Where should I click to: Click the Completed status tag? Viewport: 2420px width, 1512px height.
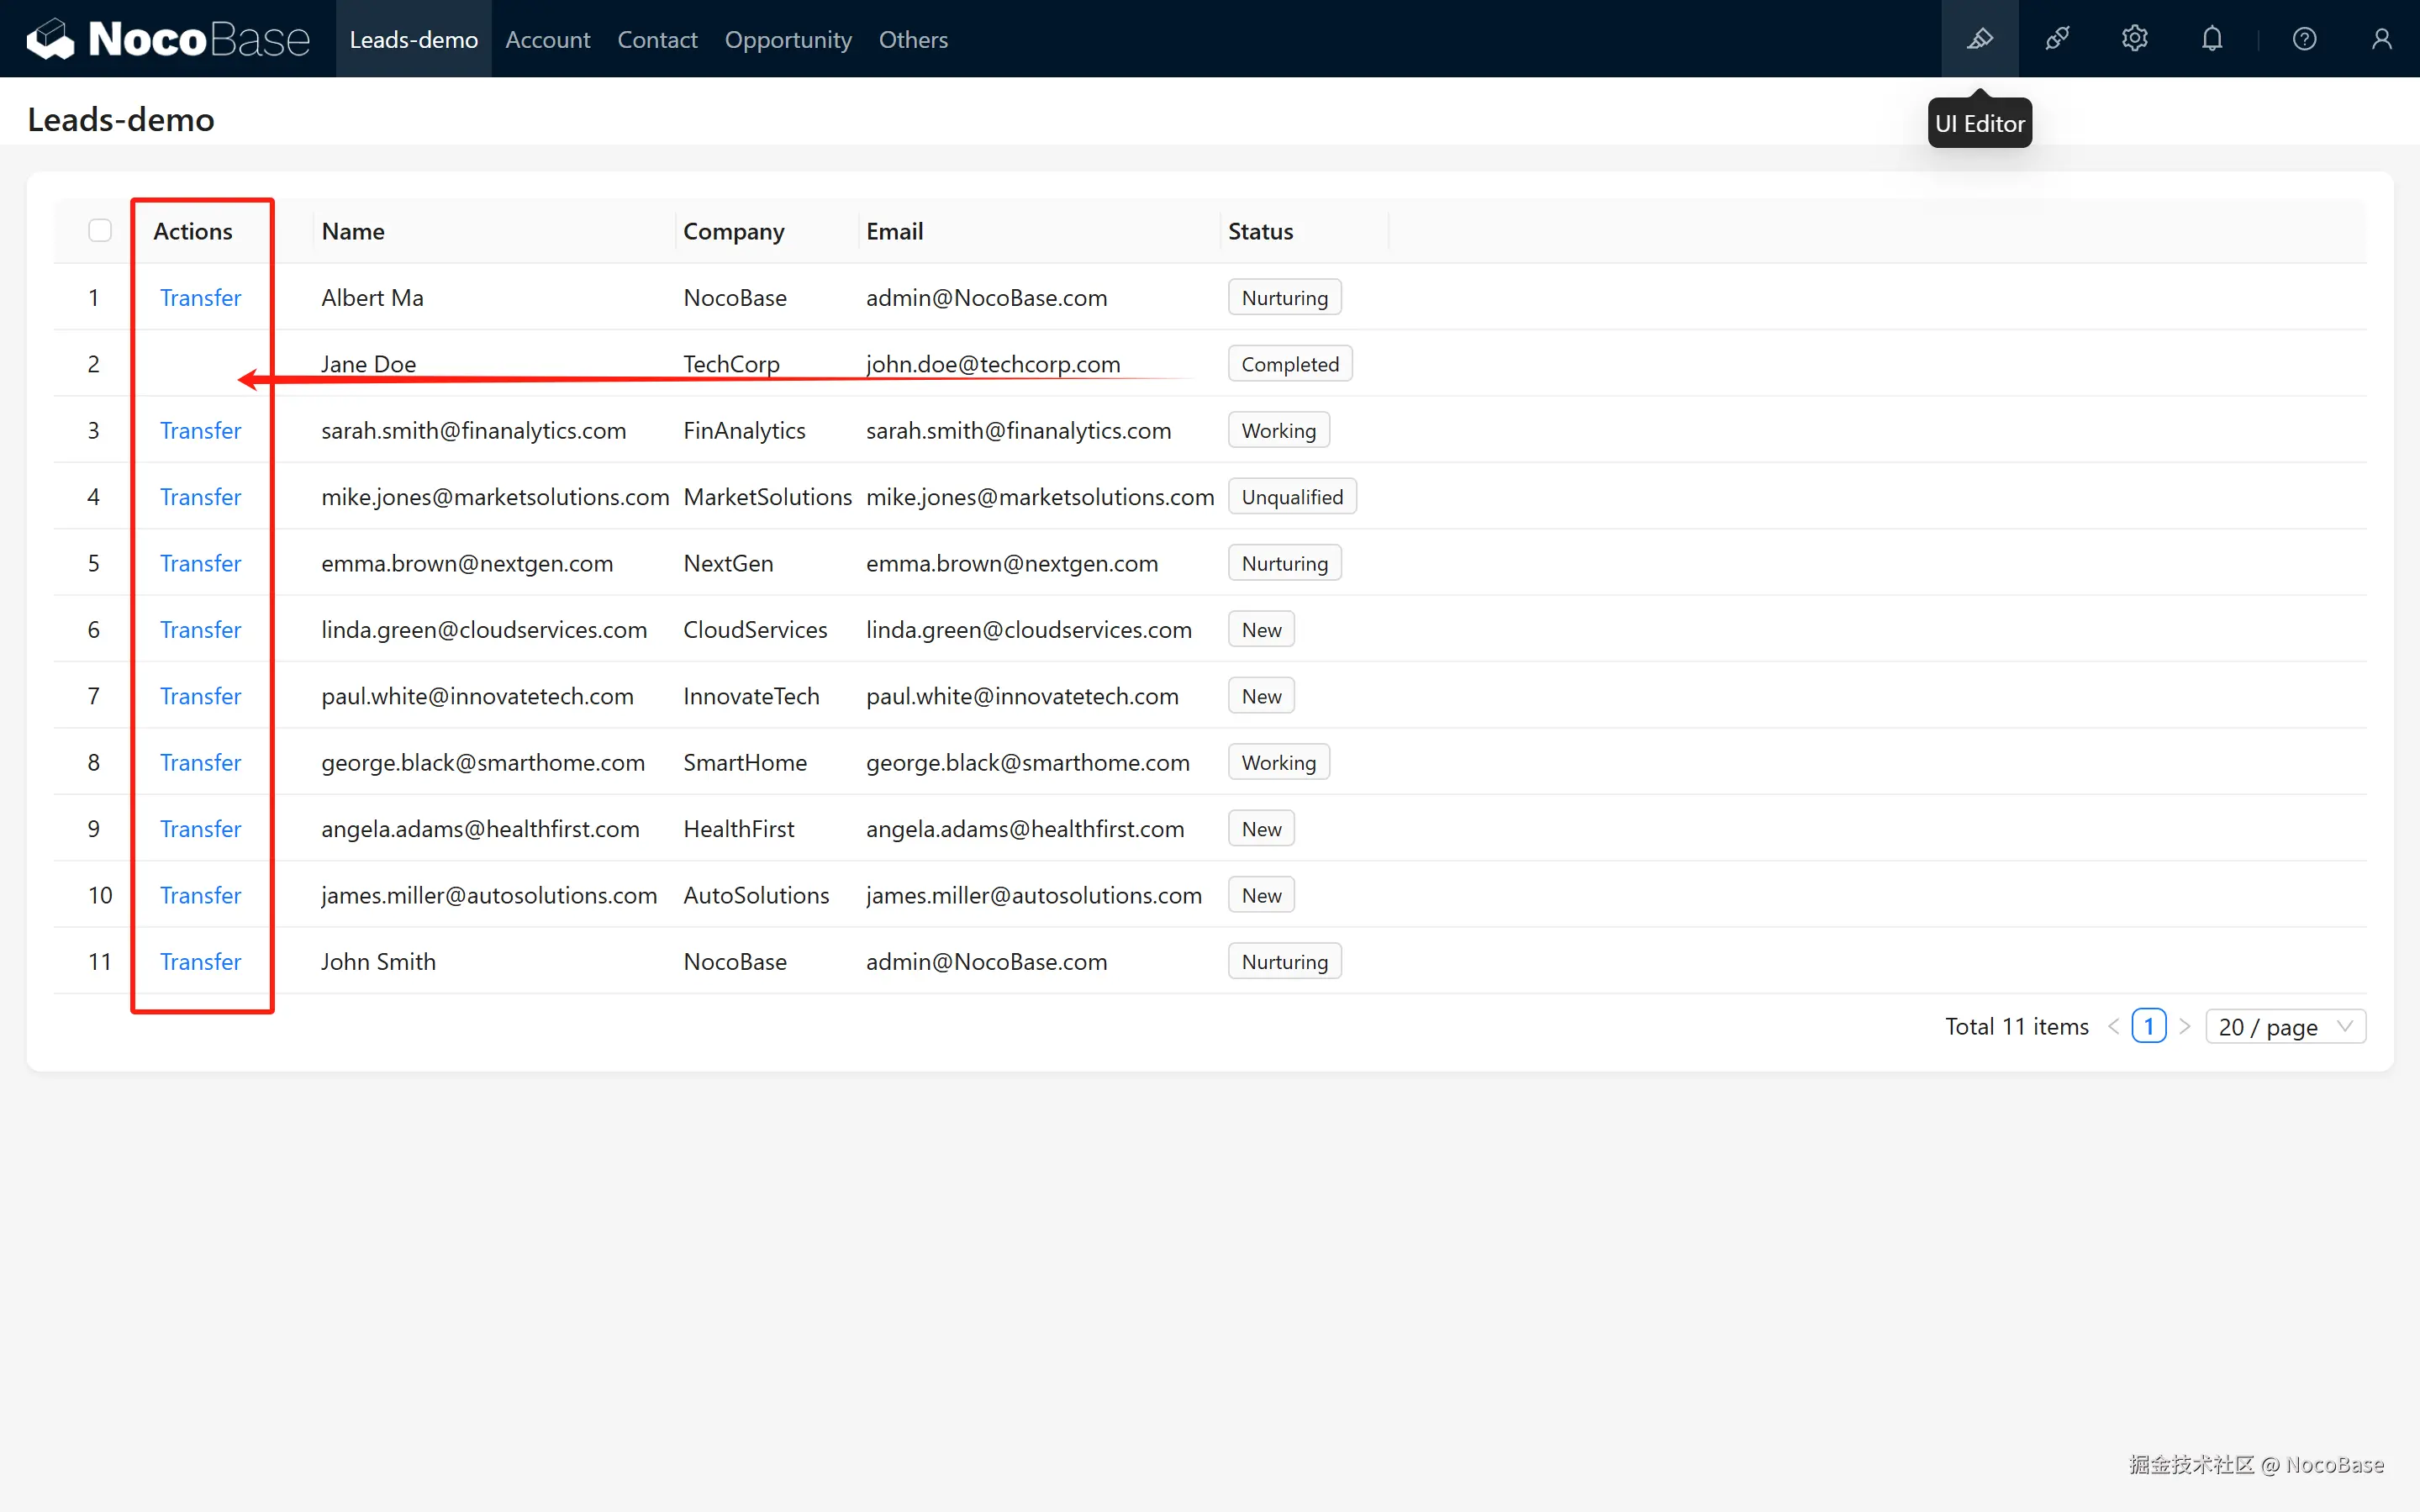1289,364
